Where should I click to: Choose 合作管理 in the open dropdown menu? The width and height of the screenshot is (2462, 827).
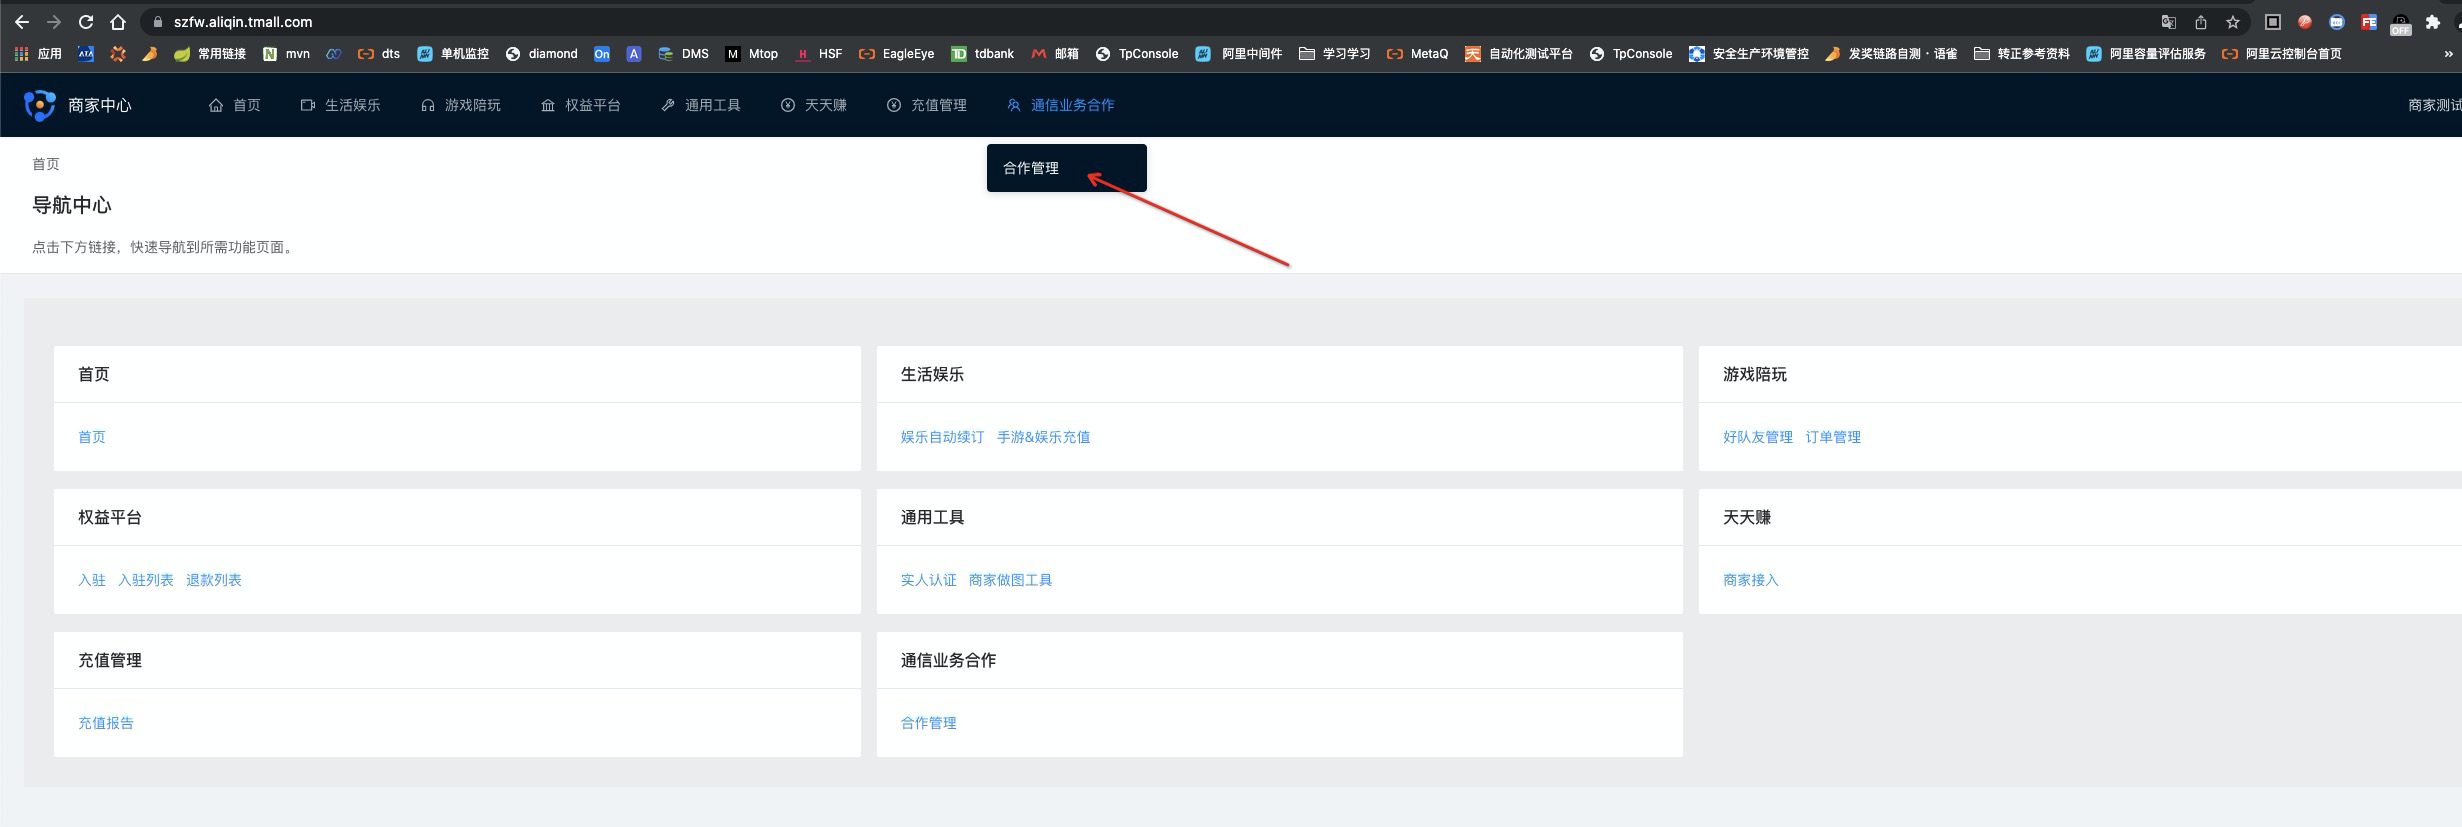(1066, 168)
